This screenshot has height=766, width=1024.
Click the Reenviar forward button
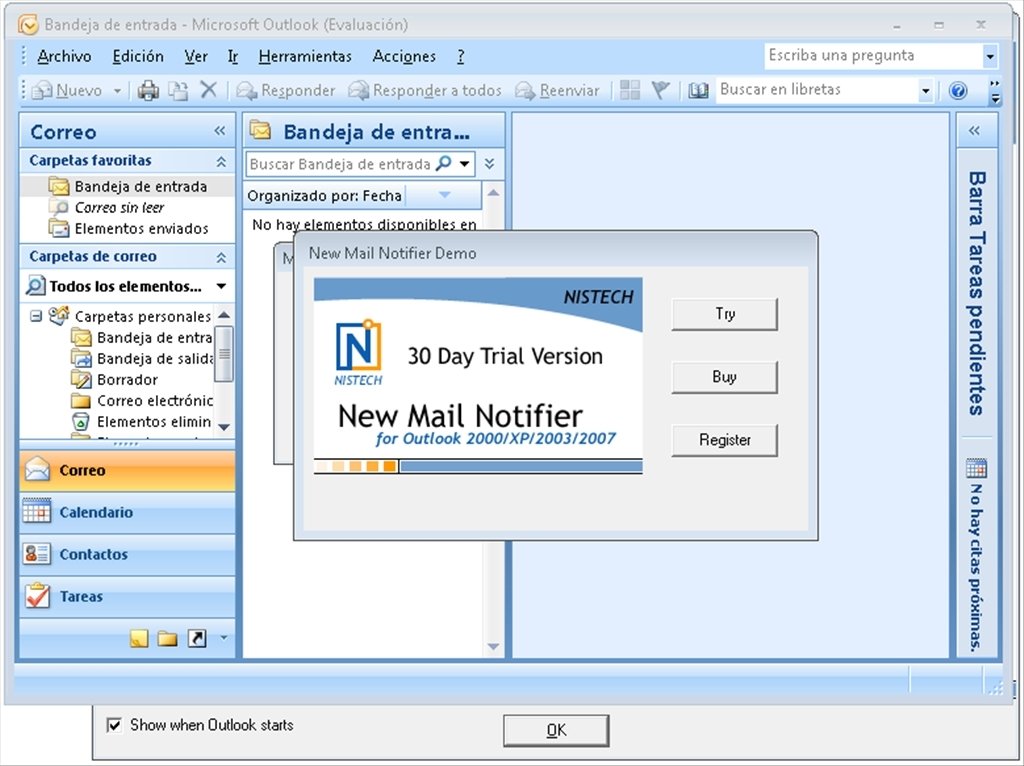[557, 90]
